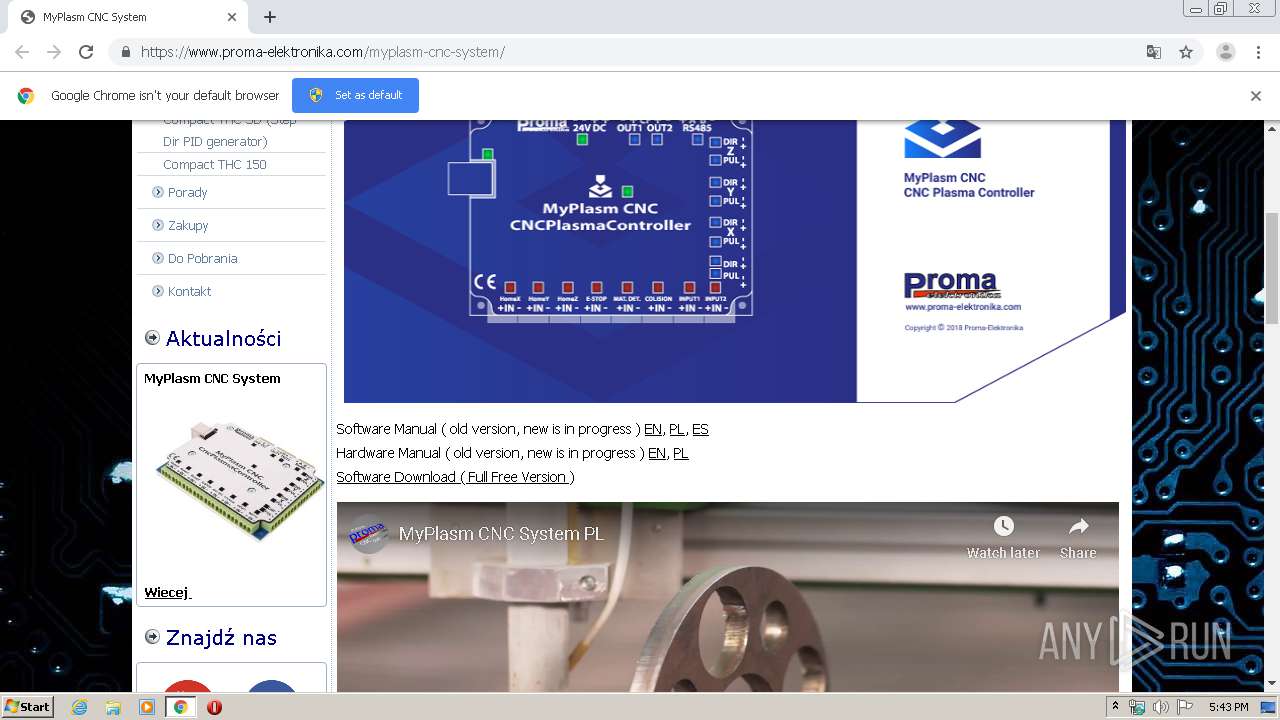
Task: Open the Action Center flag tray icon
Action: click(1185, 707)
